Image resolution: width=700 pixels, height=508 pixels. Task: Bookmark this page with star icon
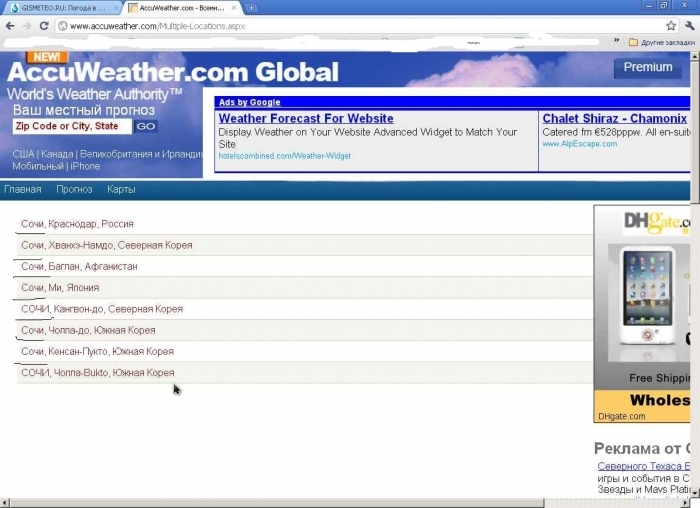coord(671,26)
